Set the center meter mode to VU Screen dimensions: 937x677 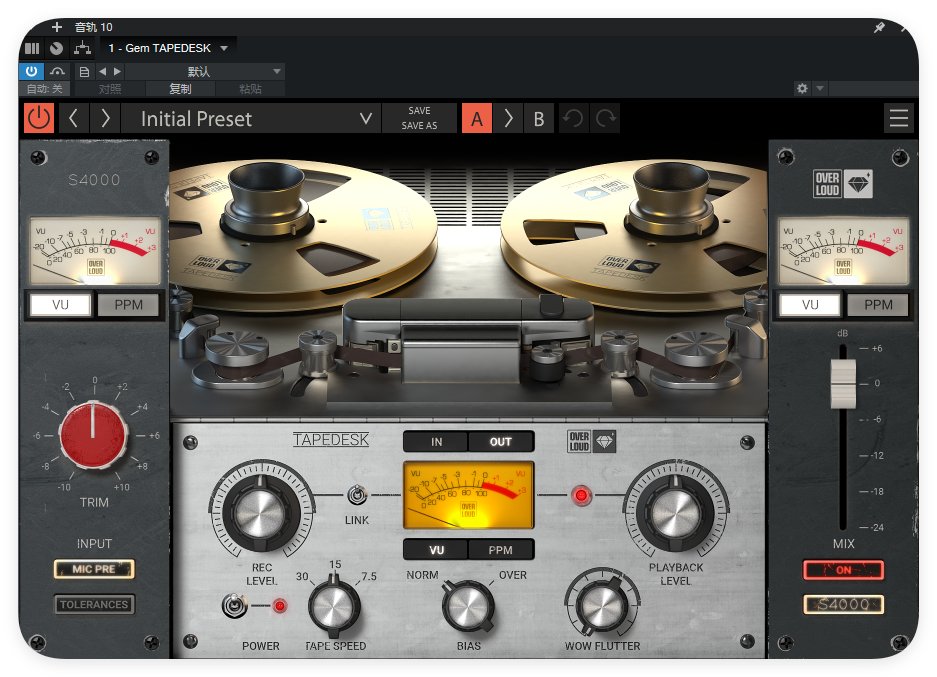(x=436, y=550)
